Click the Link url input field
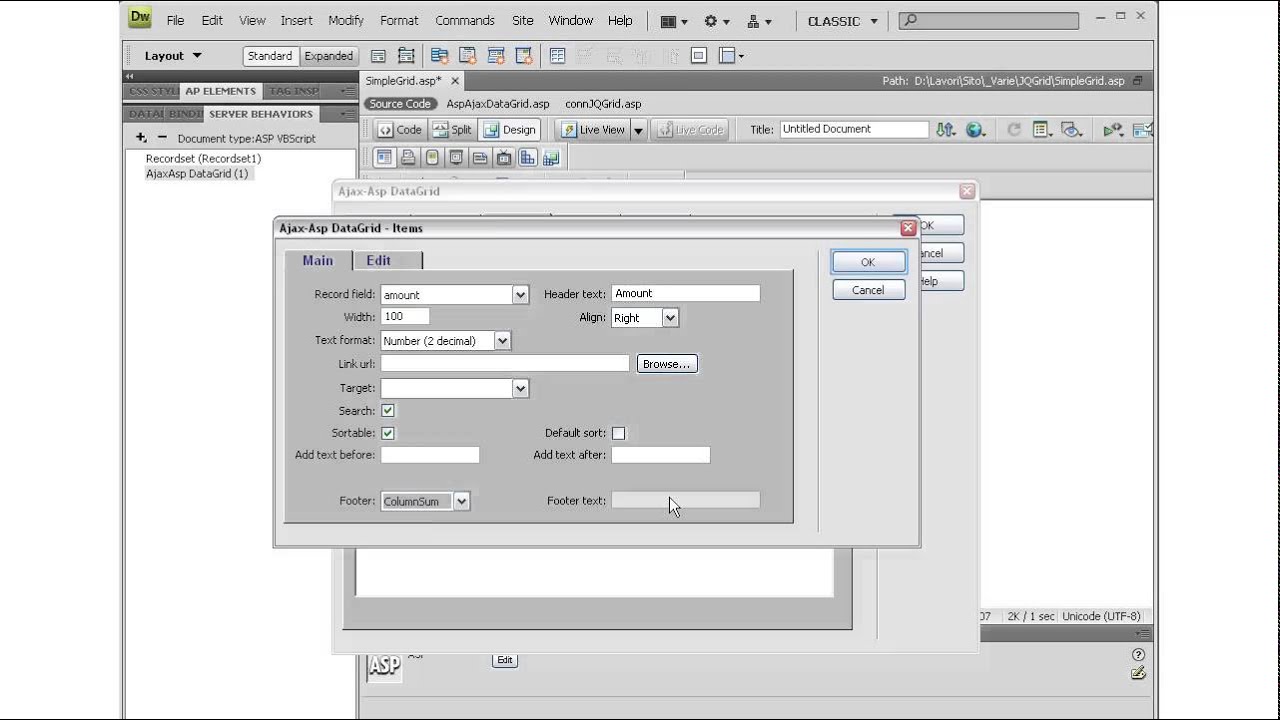Viewport: 1280px width, 720px height. [505, 364]
